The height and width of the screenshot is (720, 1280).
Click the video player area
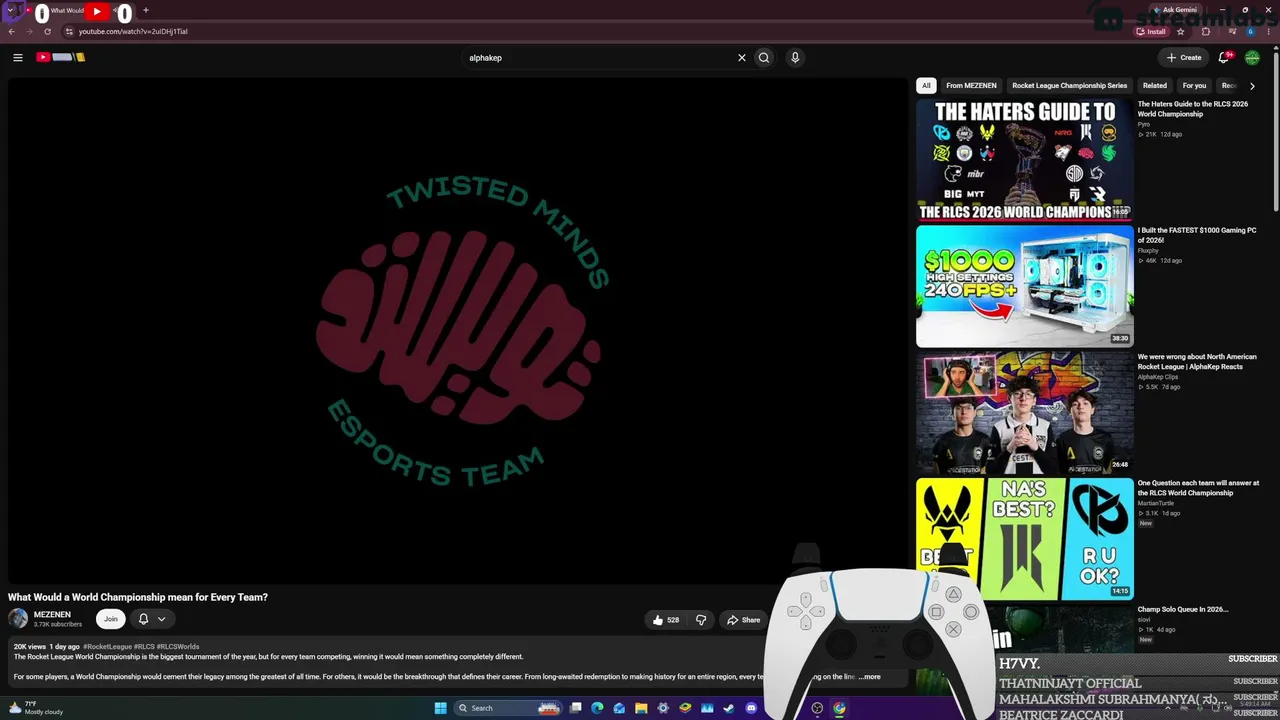(458, 331)
